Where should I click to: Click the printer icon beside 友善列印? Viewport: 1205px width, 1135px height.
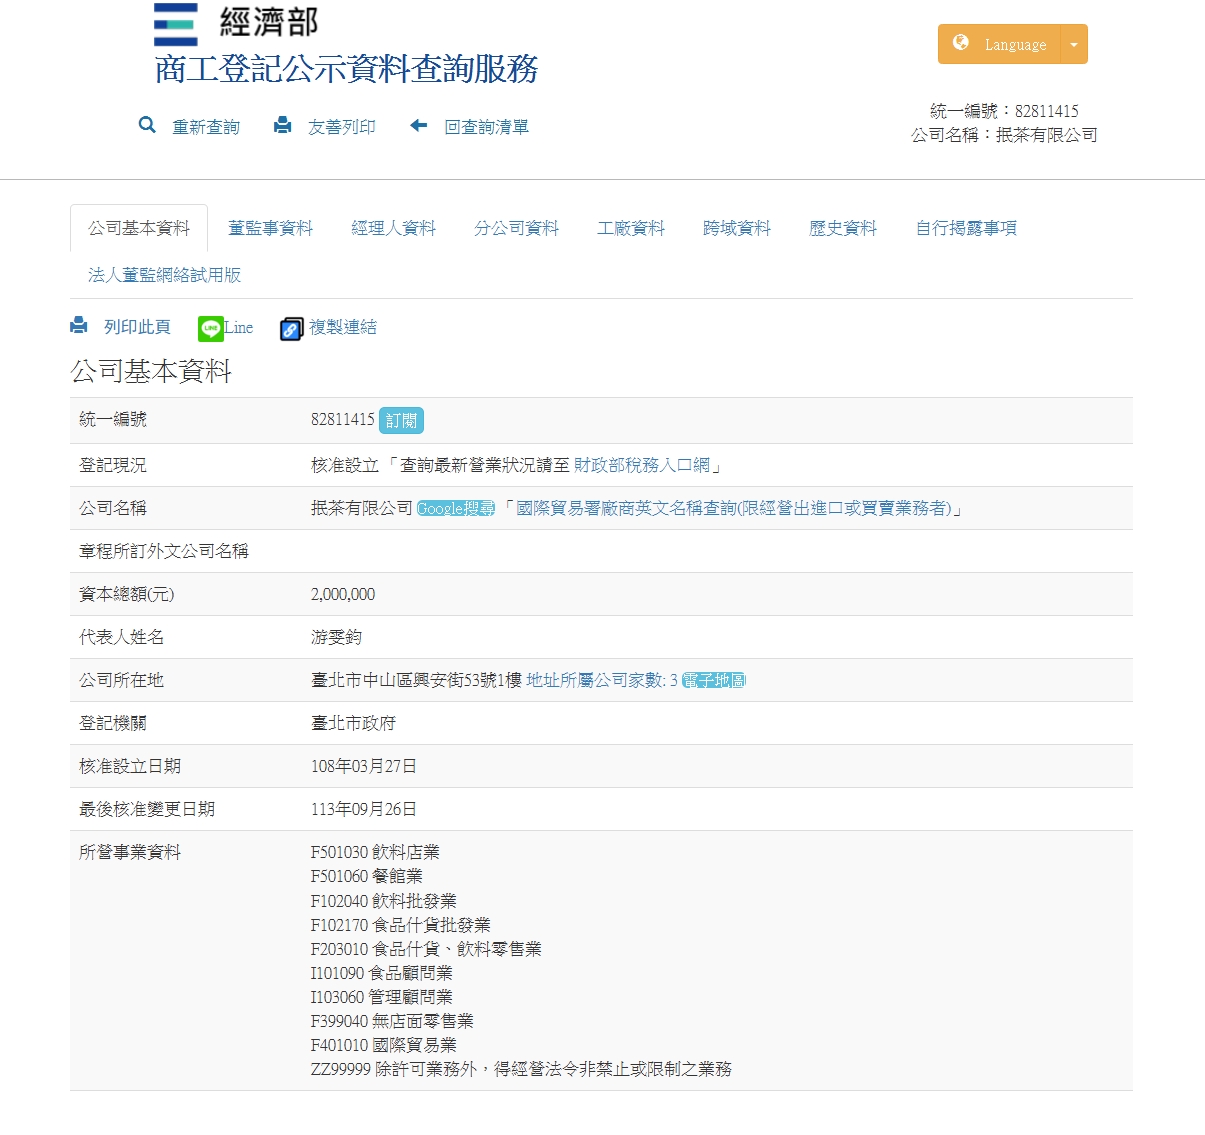[283, 125]
